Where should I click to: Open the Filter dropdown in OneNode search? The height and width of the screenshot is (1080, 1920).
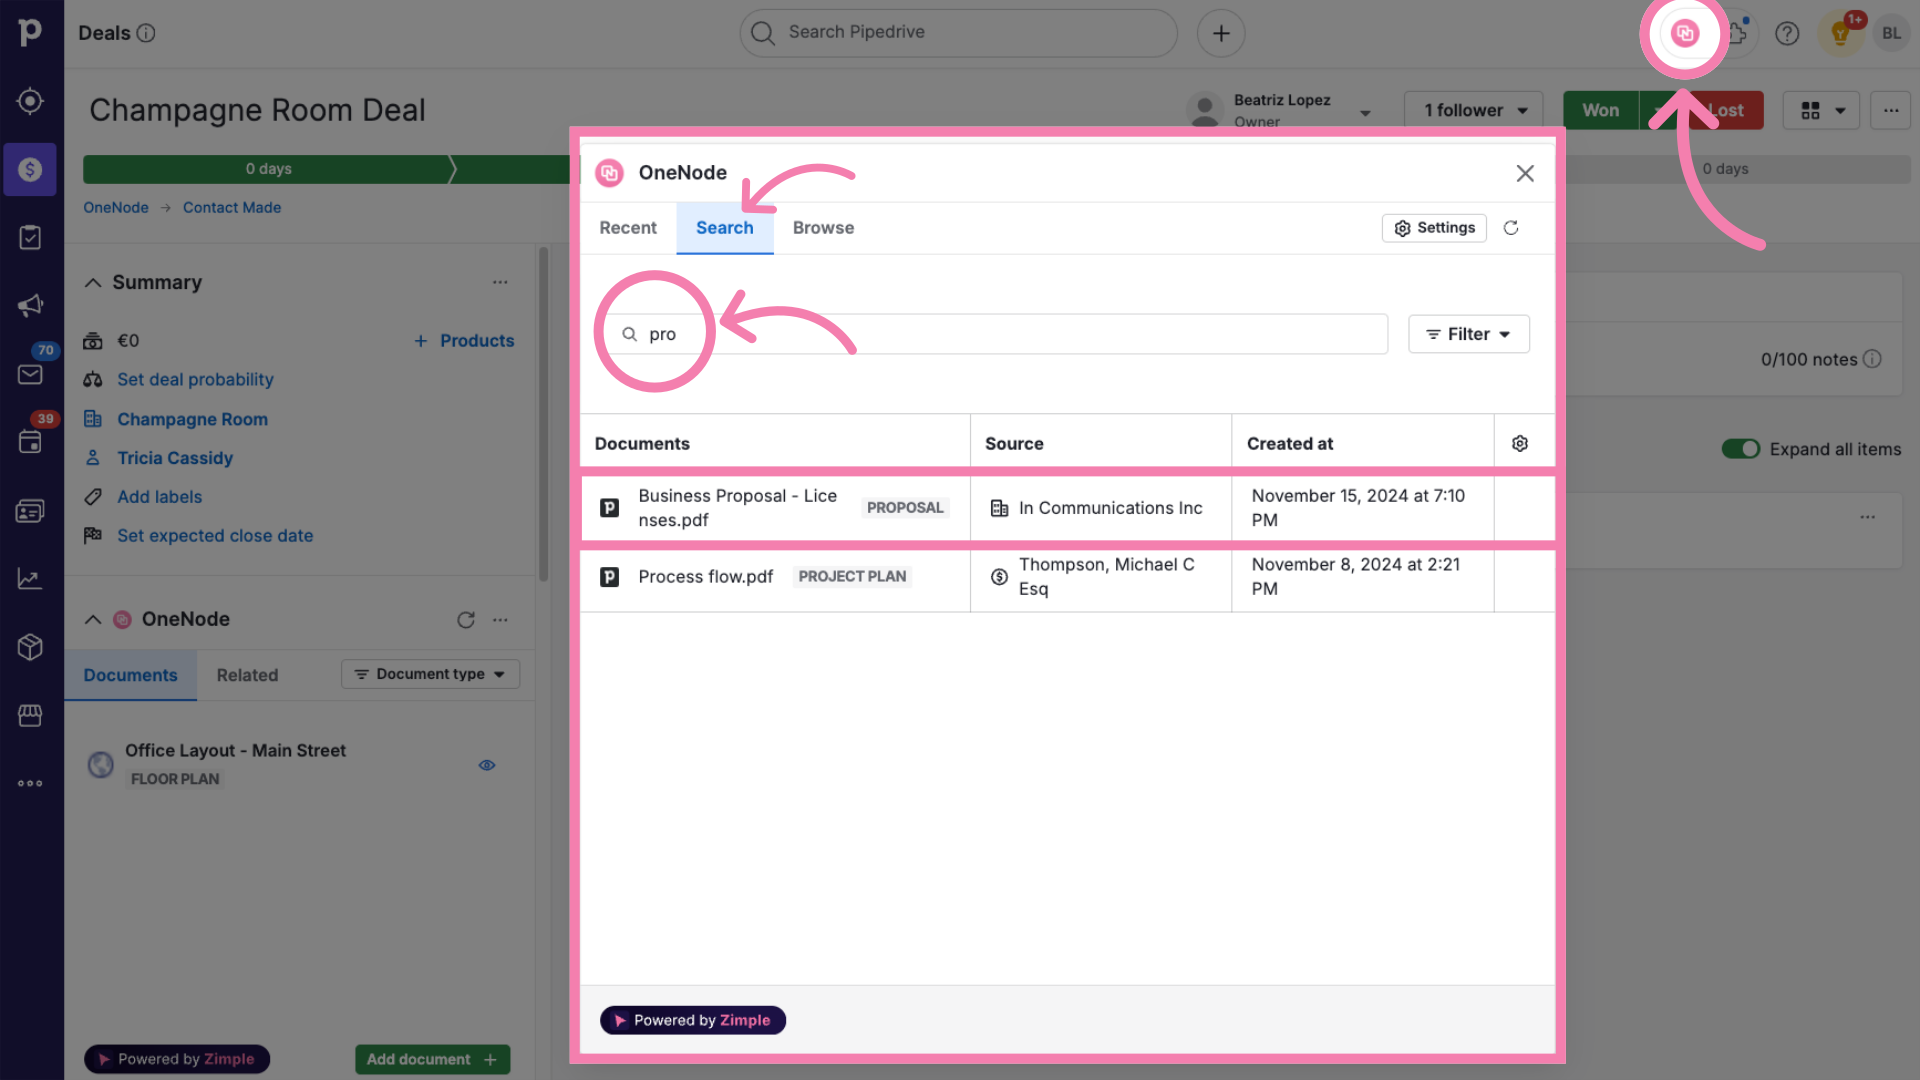coord(1468,334)
